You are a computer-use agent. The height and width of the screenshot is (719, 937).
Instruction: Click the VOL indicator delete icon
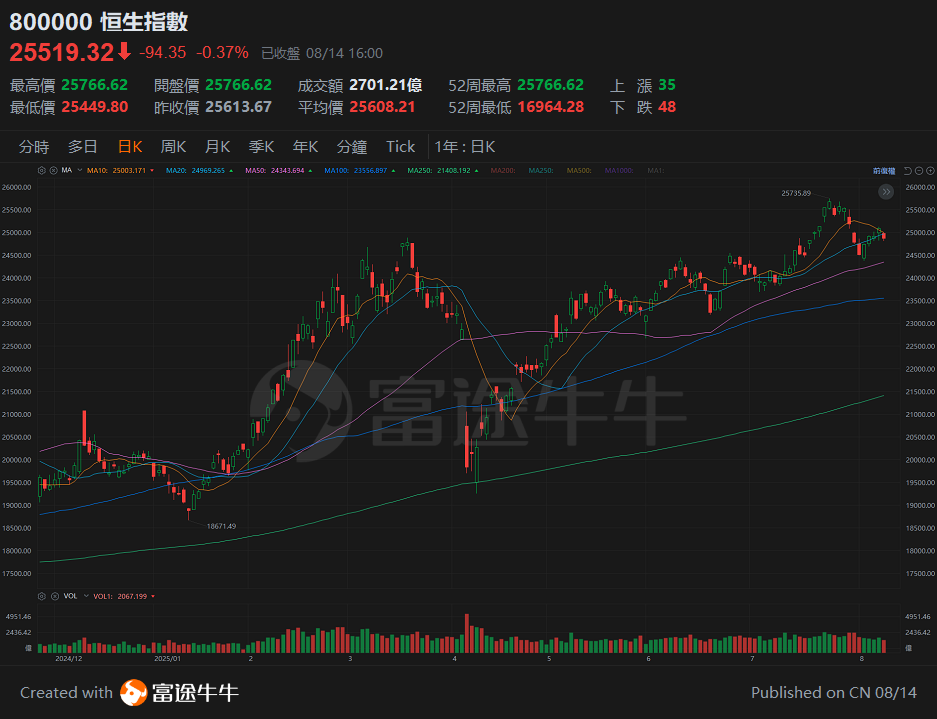coord(54,595)
